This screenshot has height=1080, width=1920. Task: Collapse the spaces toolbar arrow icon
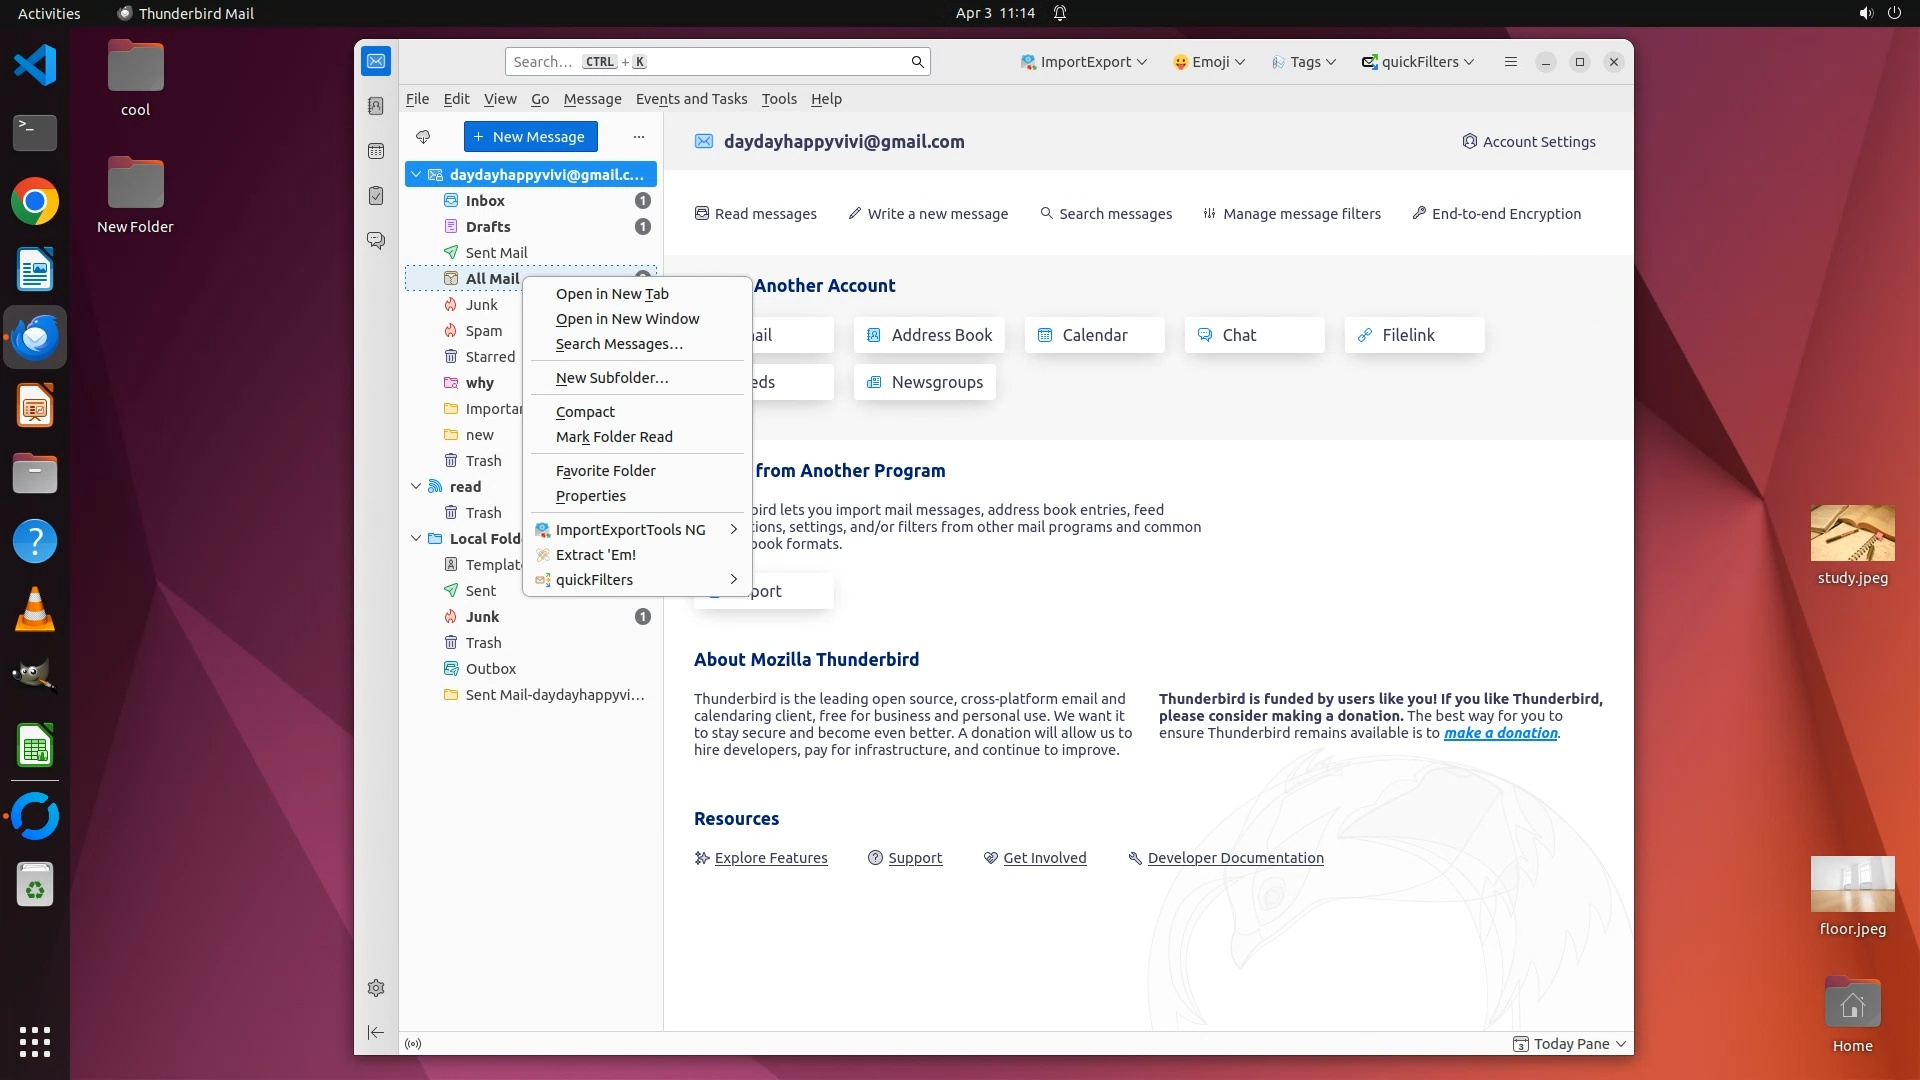coord(376,1032)
